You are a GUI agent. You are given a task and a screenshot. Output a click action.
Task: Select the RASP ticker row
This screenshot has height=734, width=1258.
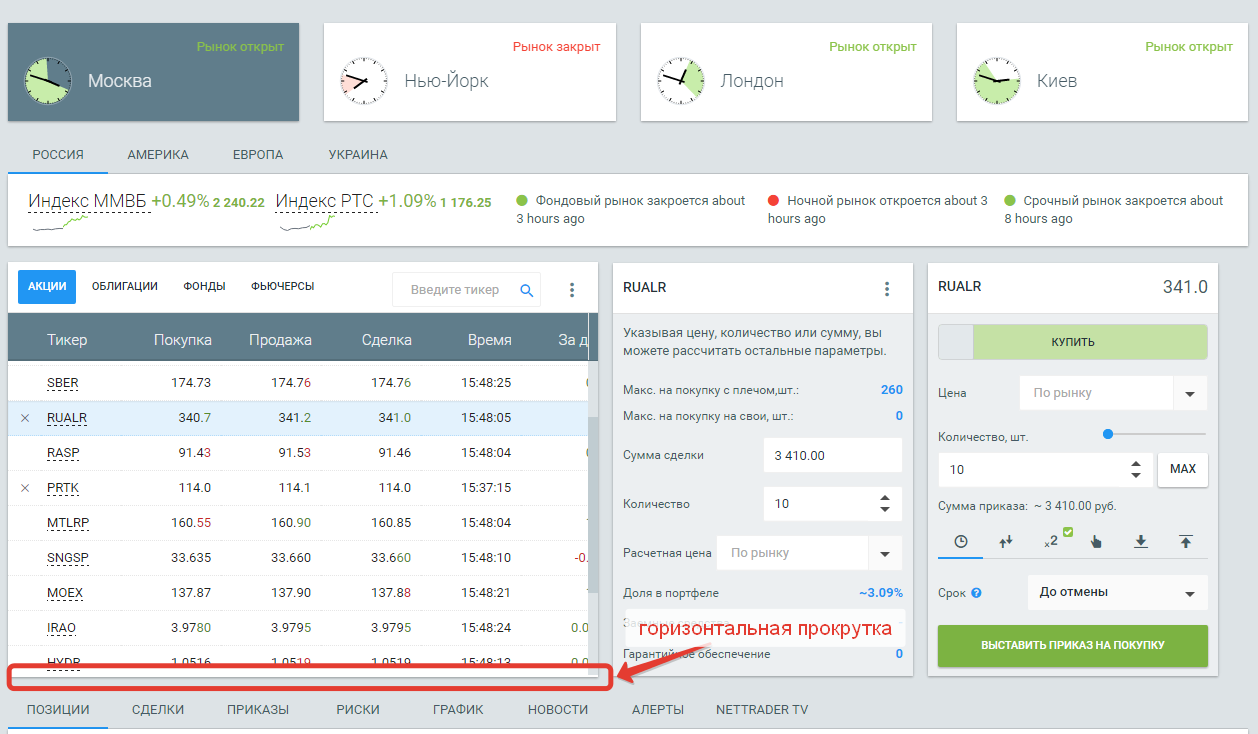[x=298, y=453]
